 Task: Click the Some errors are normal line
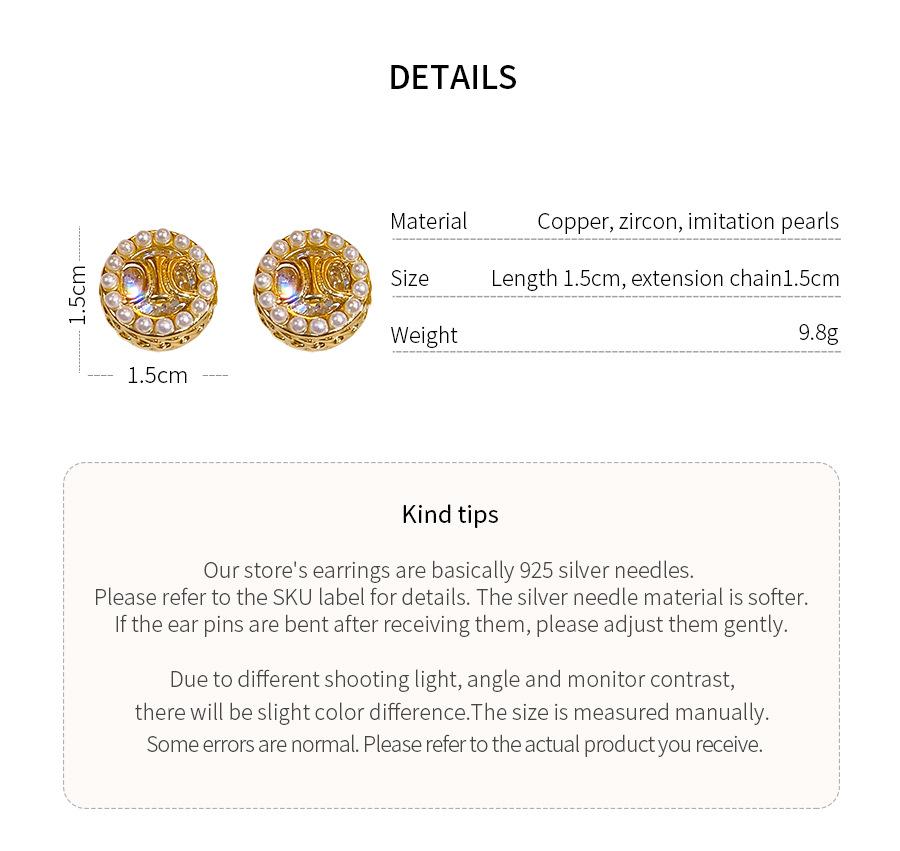point(455,744)
